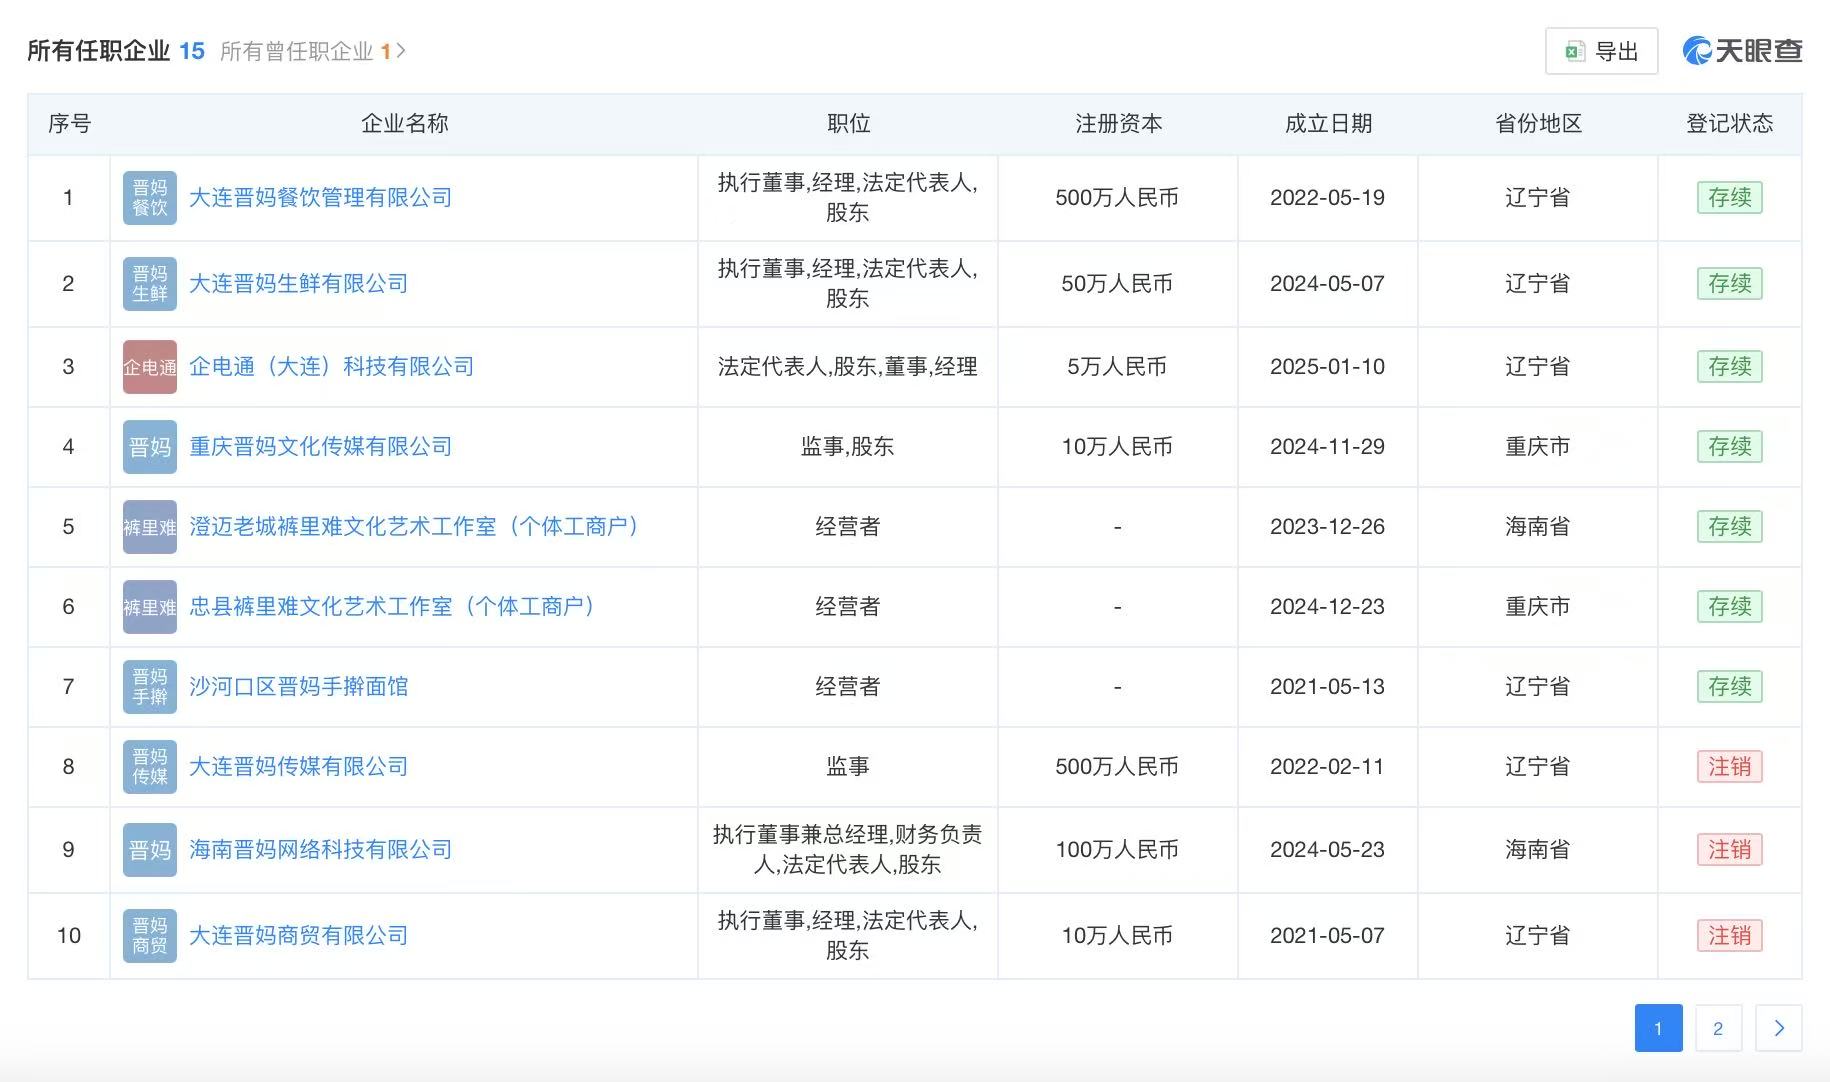Viewport: 1830px width, 1082px height.
Task: Click the 天眼查 logo
Action: click(x=1742, y=51)
